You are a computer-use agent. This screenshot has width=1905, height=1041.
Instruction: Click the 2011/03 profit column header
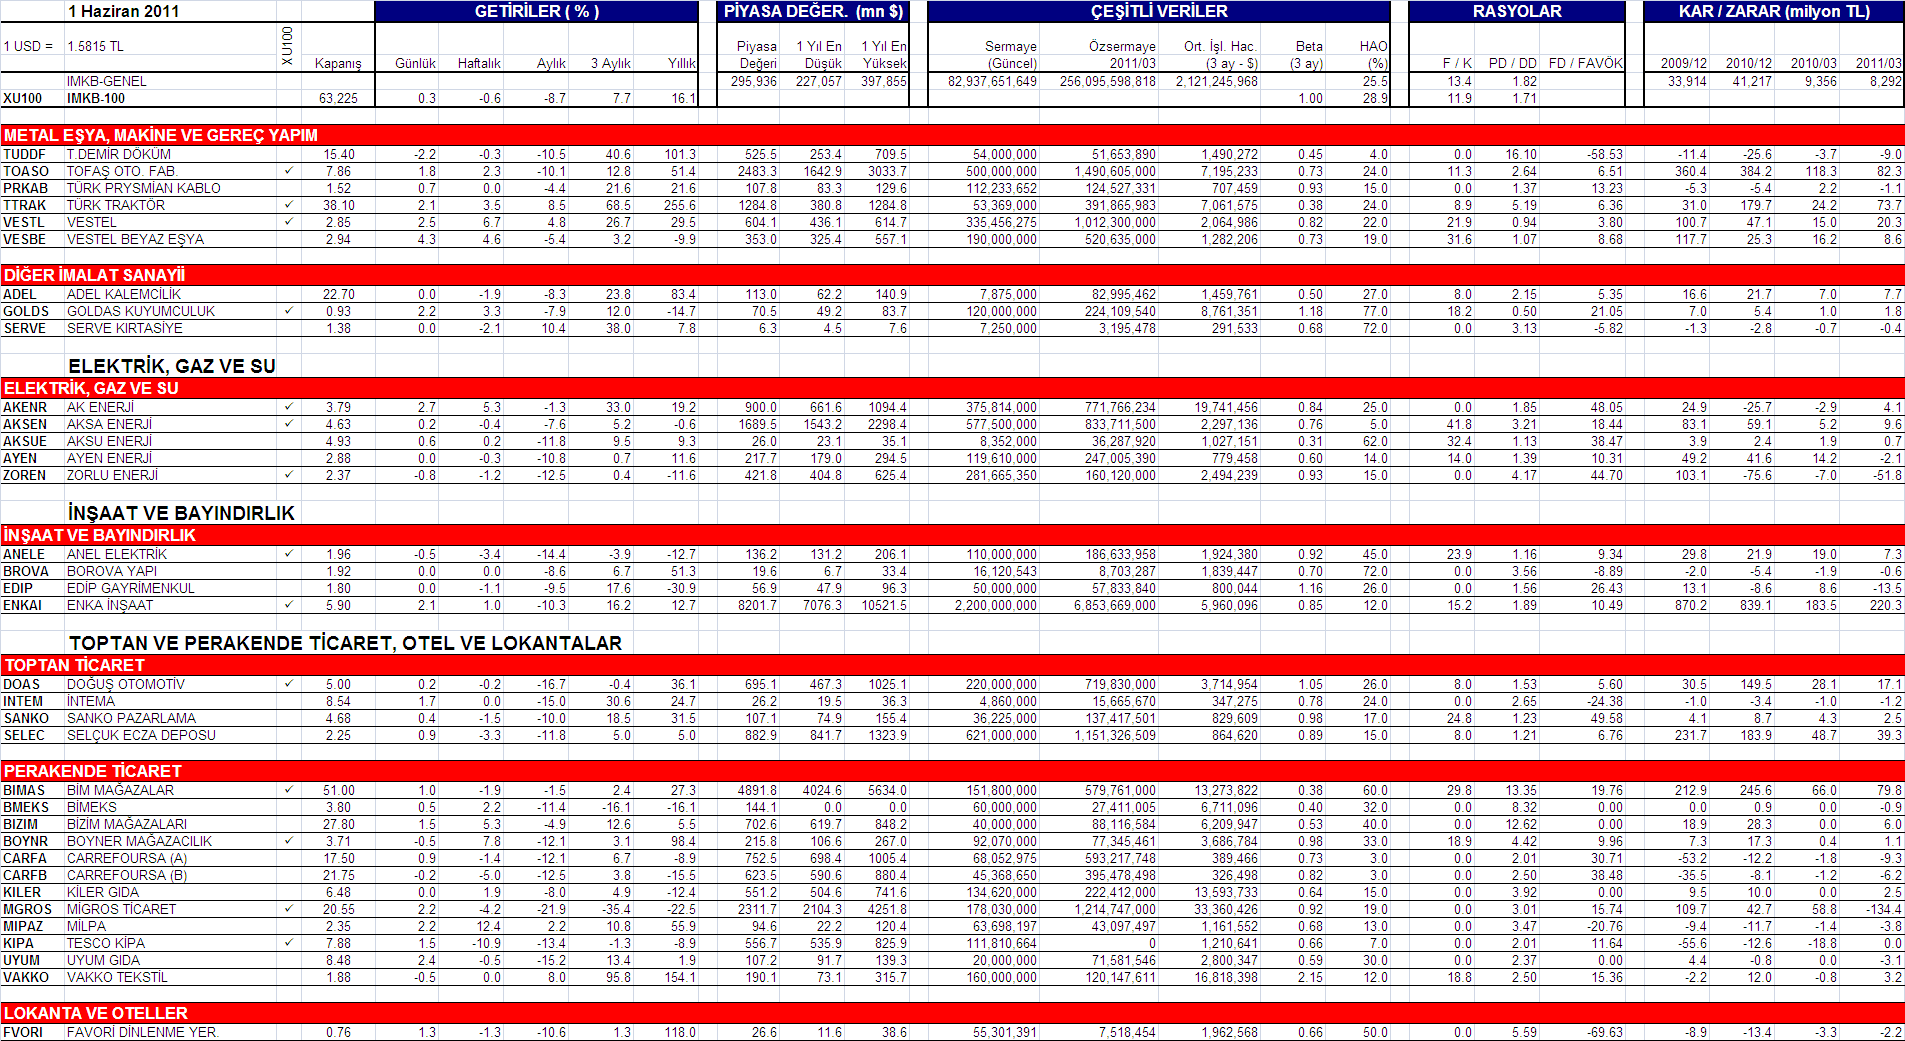tap(1879, 63)
